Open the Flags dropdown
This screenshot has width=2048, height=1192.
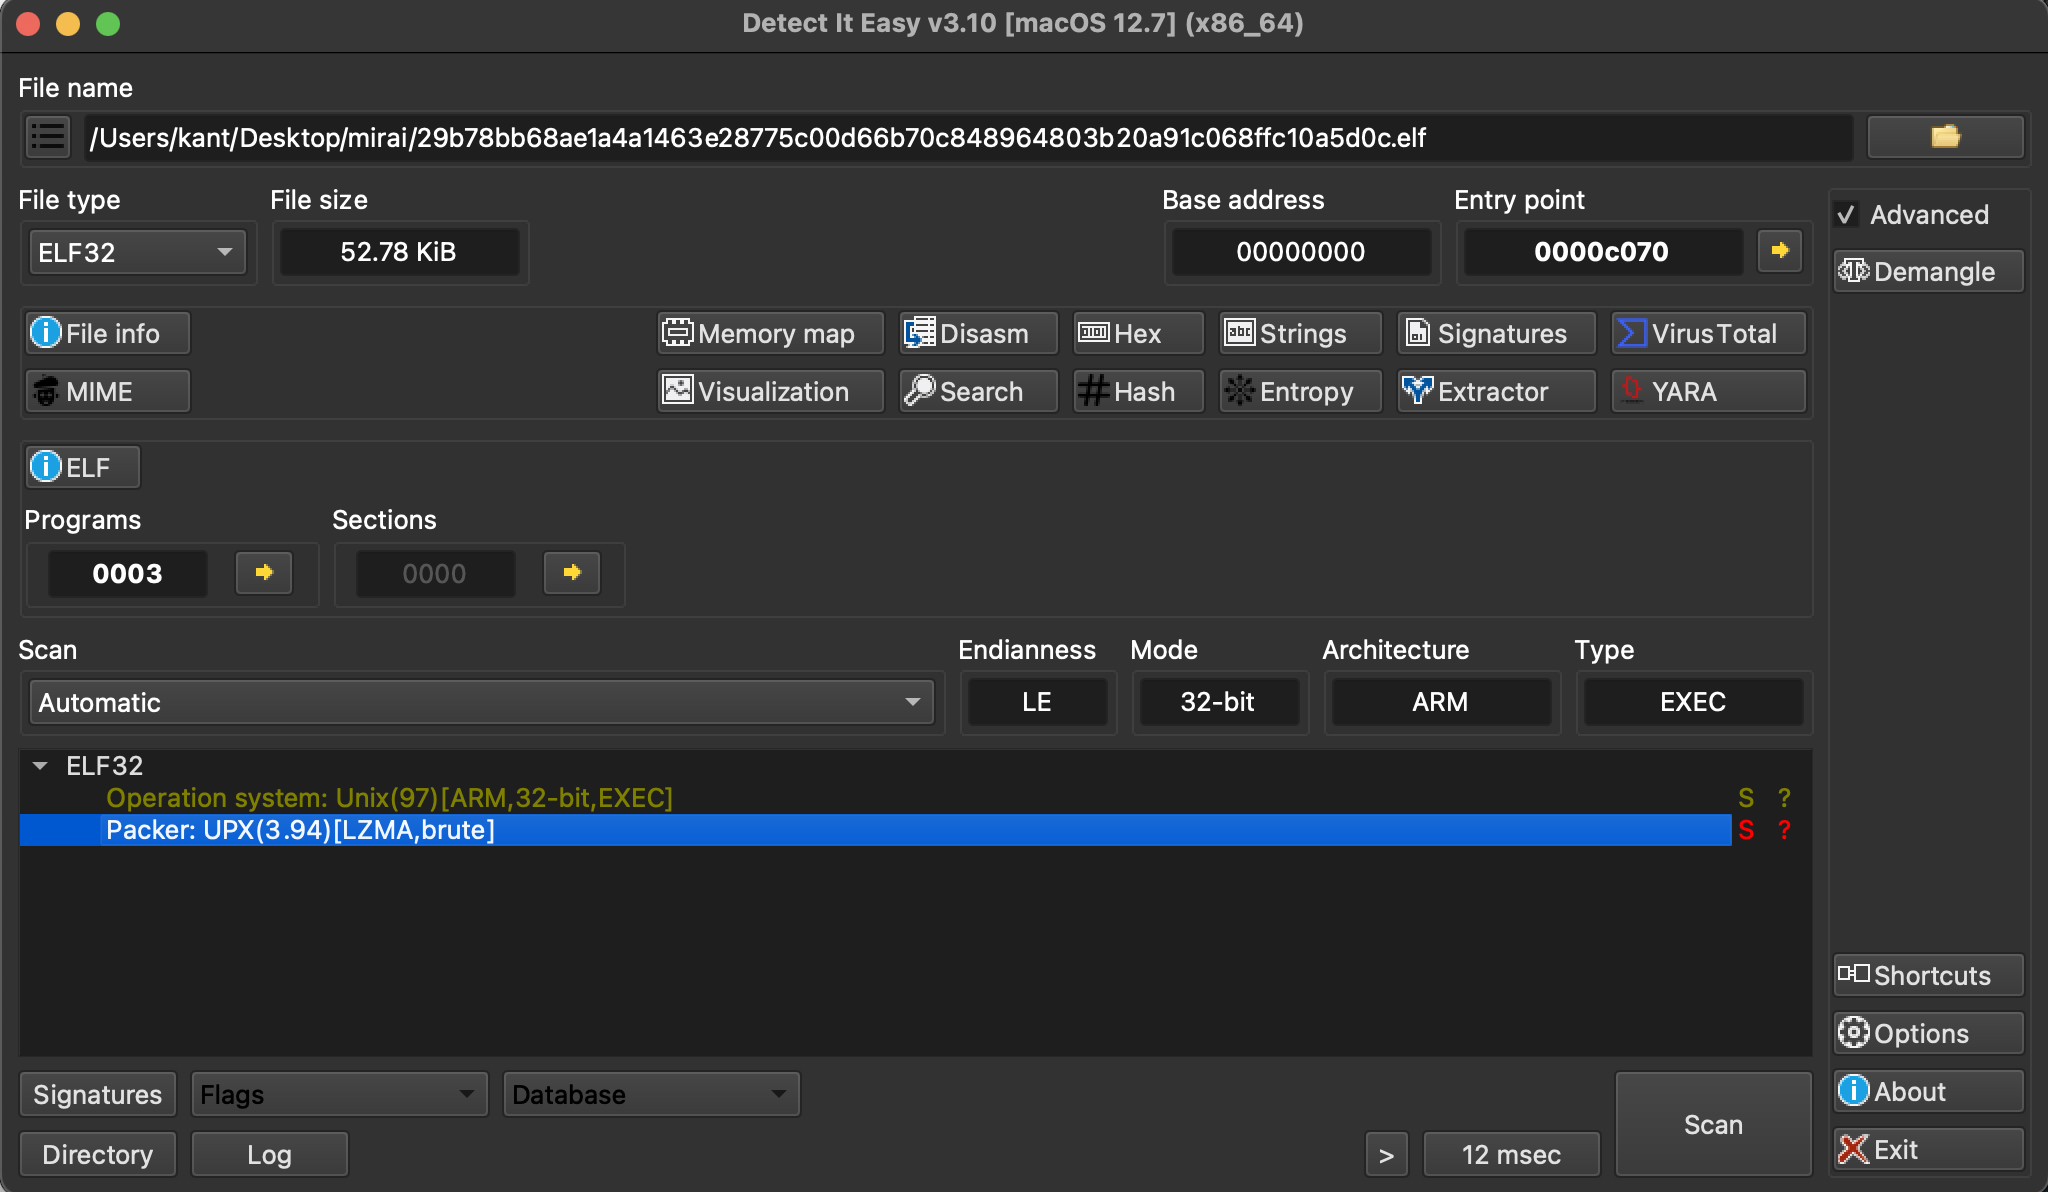coord(339,1094)
